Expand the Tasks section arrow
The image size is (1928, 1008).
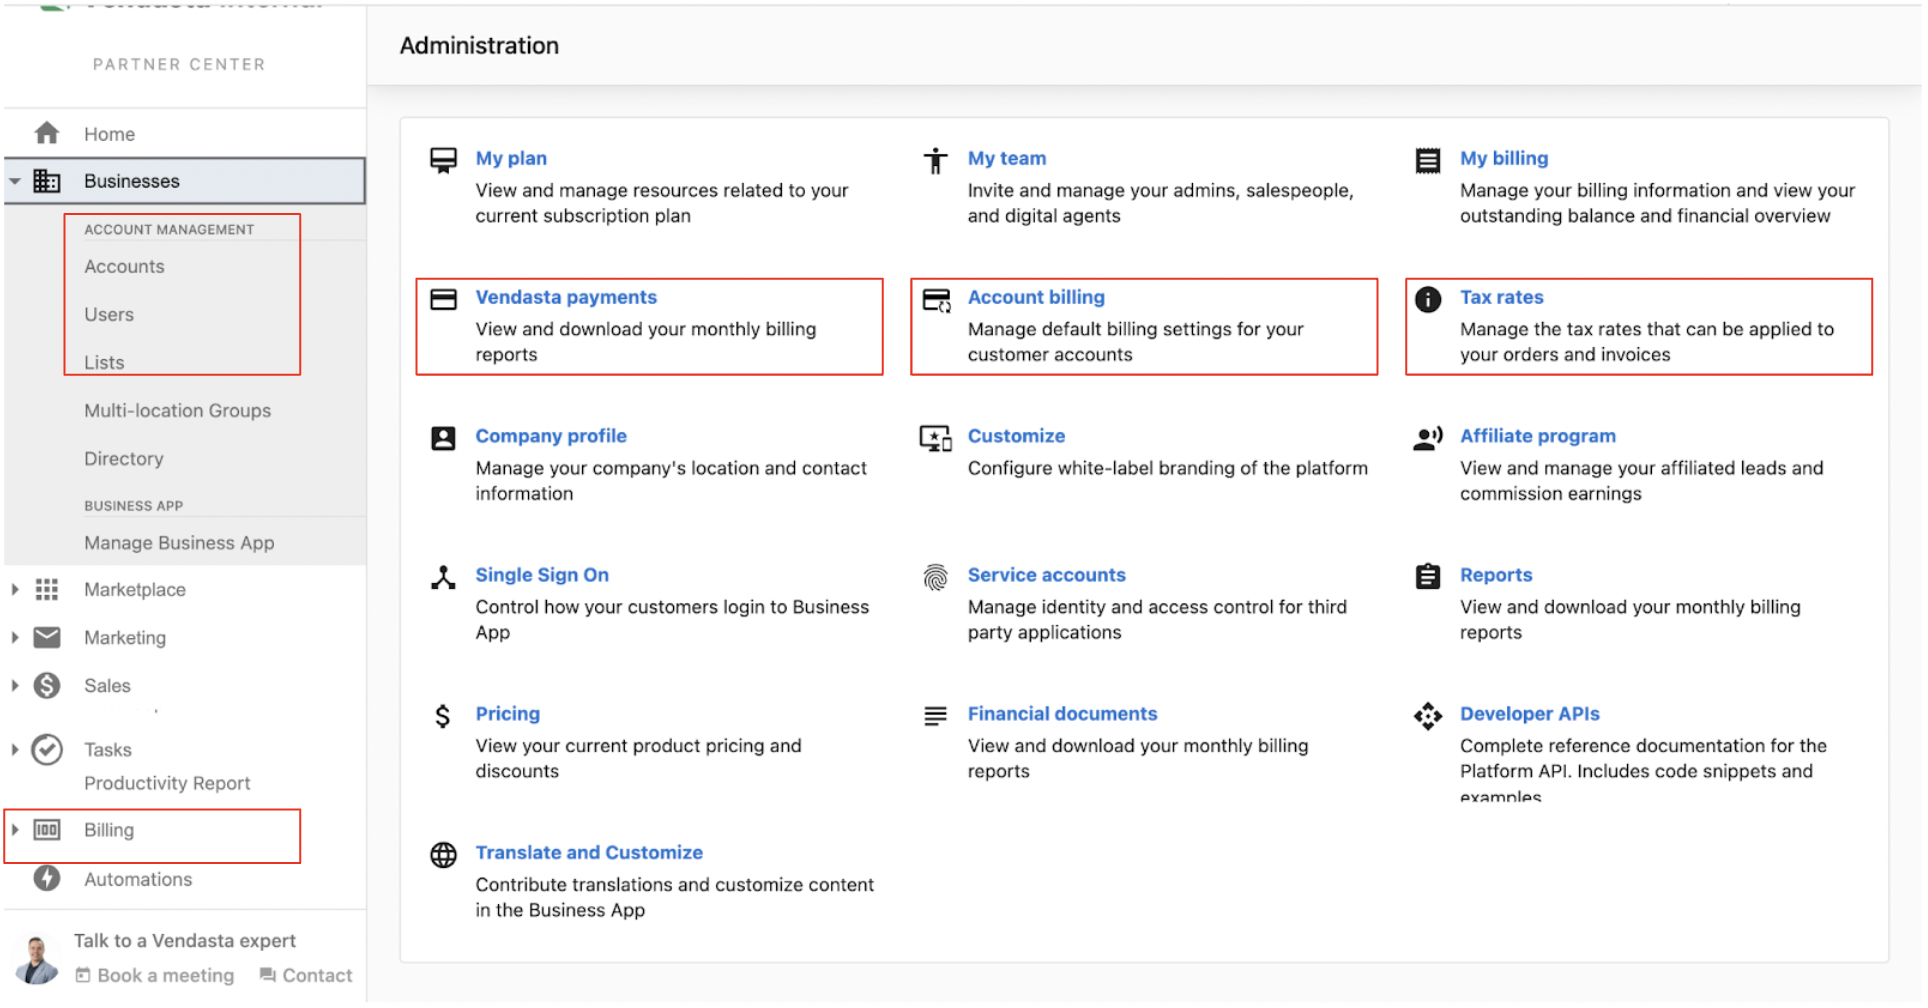tap(15, 750)
